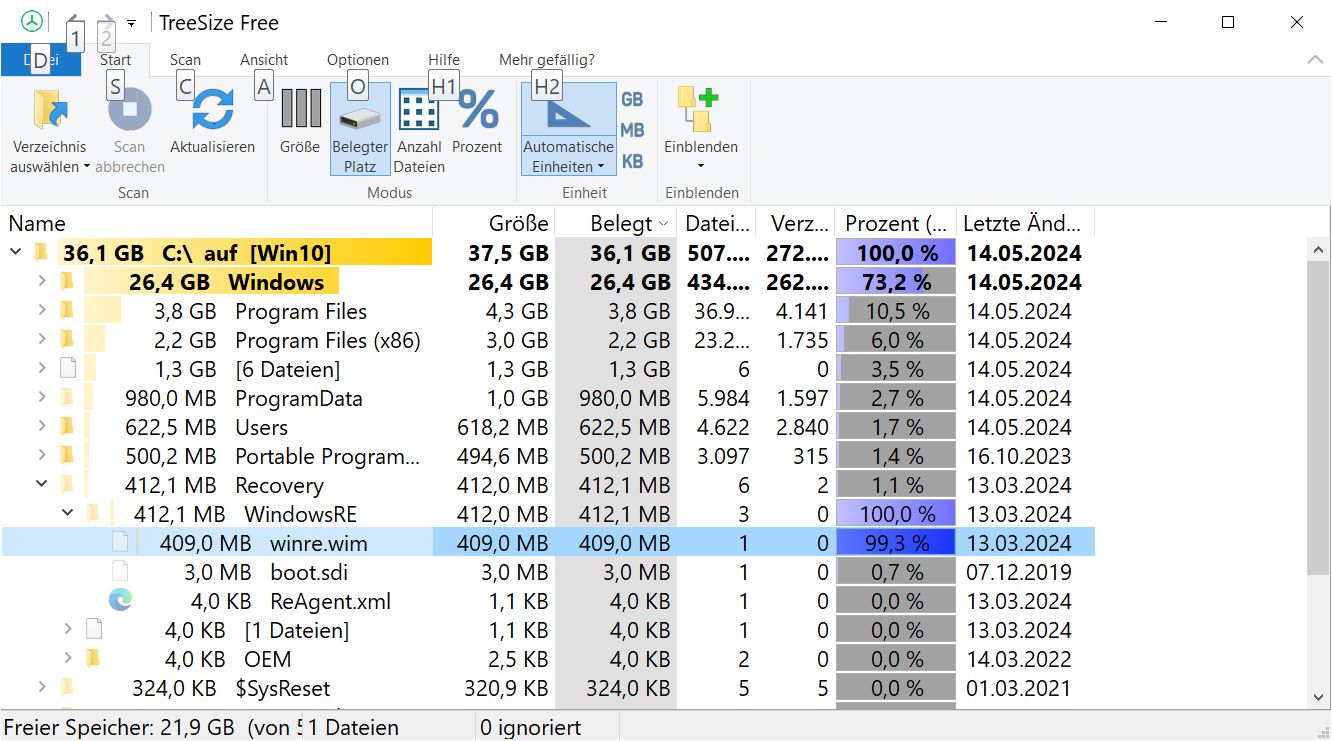Click the Recovery folder icon

pos(67,484)
